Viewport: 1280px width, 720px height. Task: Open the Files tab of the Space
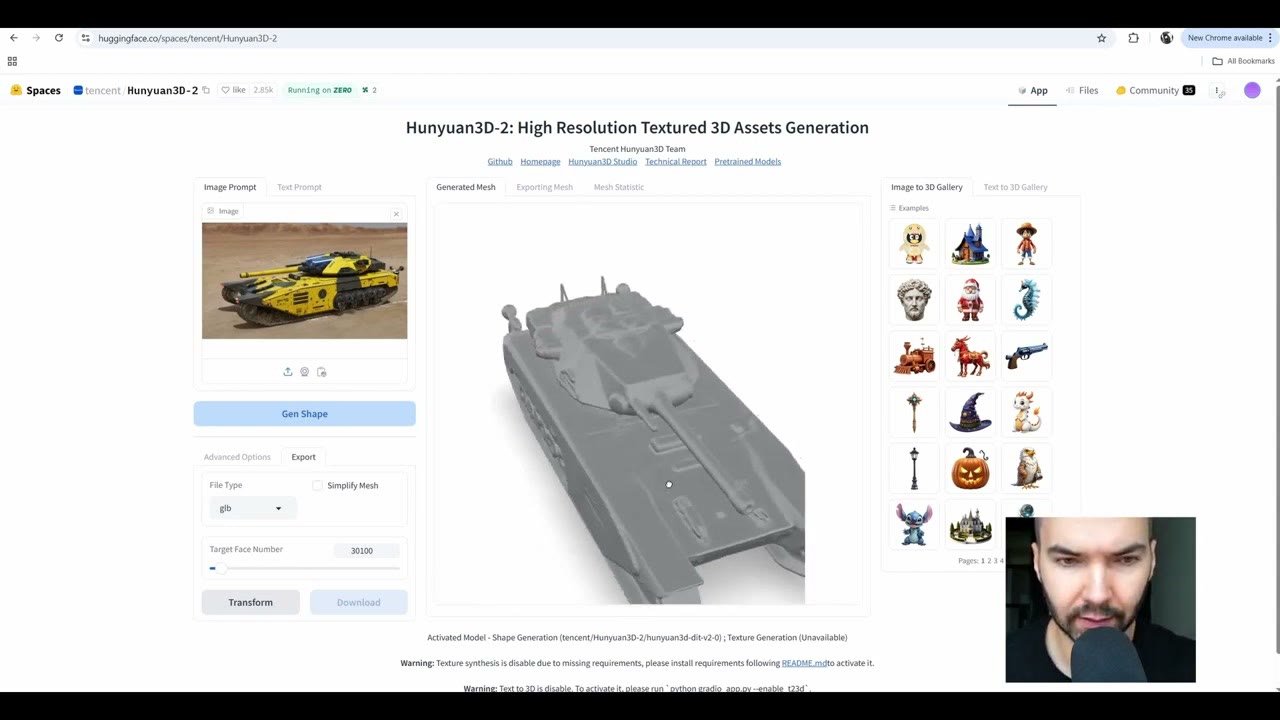pyautogui.click(x=1082, y=90)
